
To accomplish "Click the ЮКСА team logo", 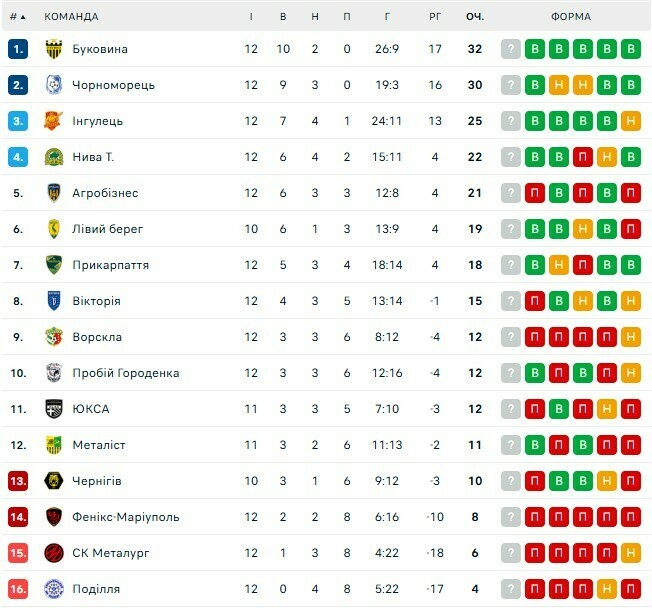I will [x=54, y=409].
